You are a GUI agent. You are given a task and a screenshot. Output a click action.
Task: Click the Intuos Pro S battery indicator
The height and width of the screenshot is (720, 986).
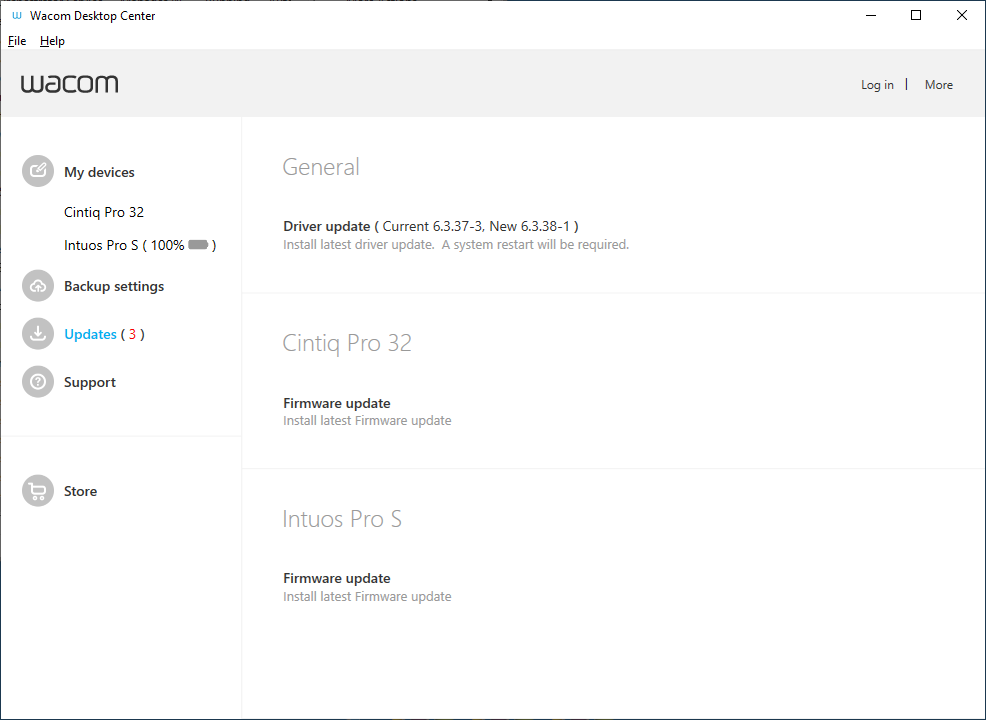tap(198, 245)
